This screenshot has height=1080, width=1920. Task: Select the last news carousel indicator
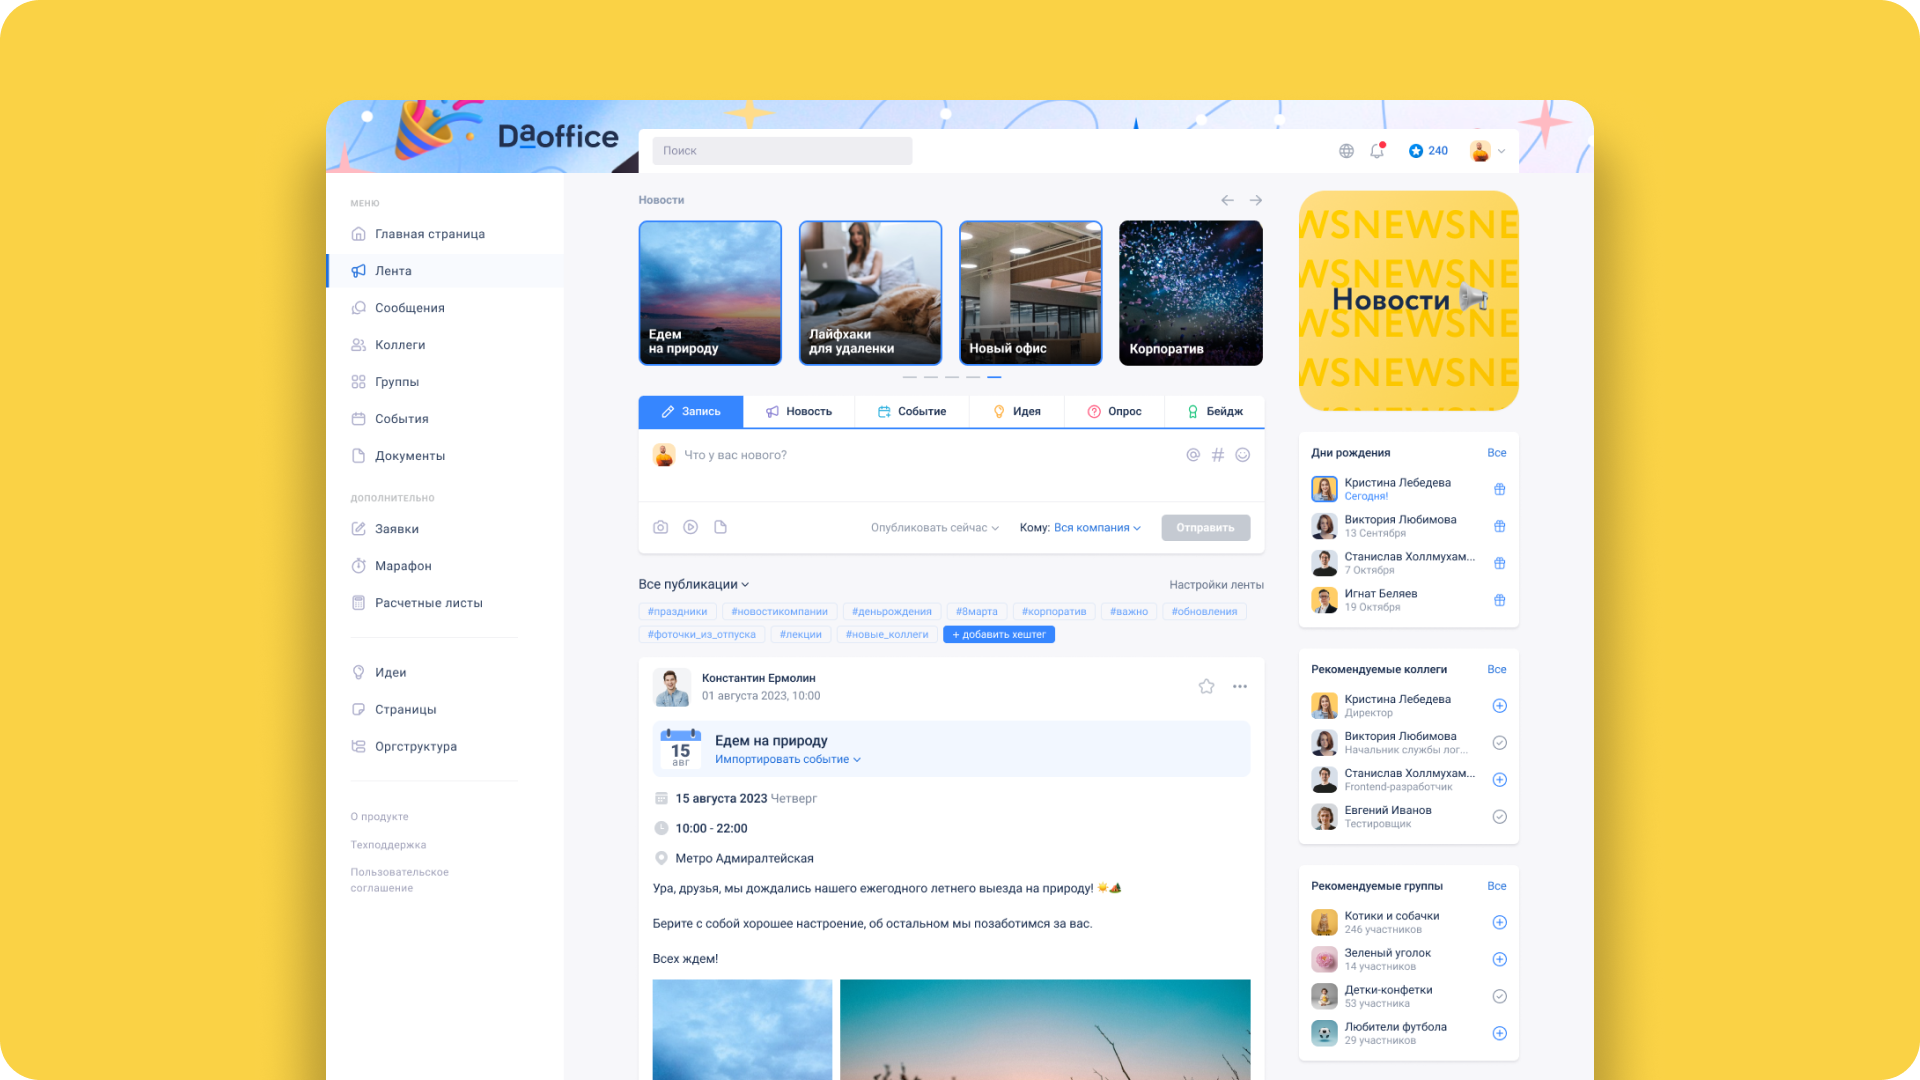coord(994,377)
